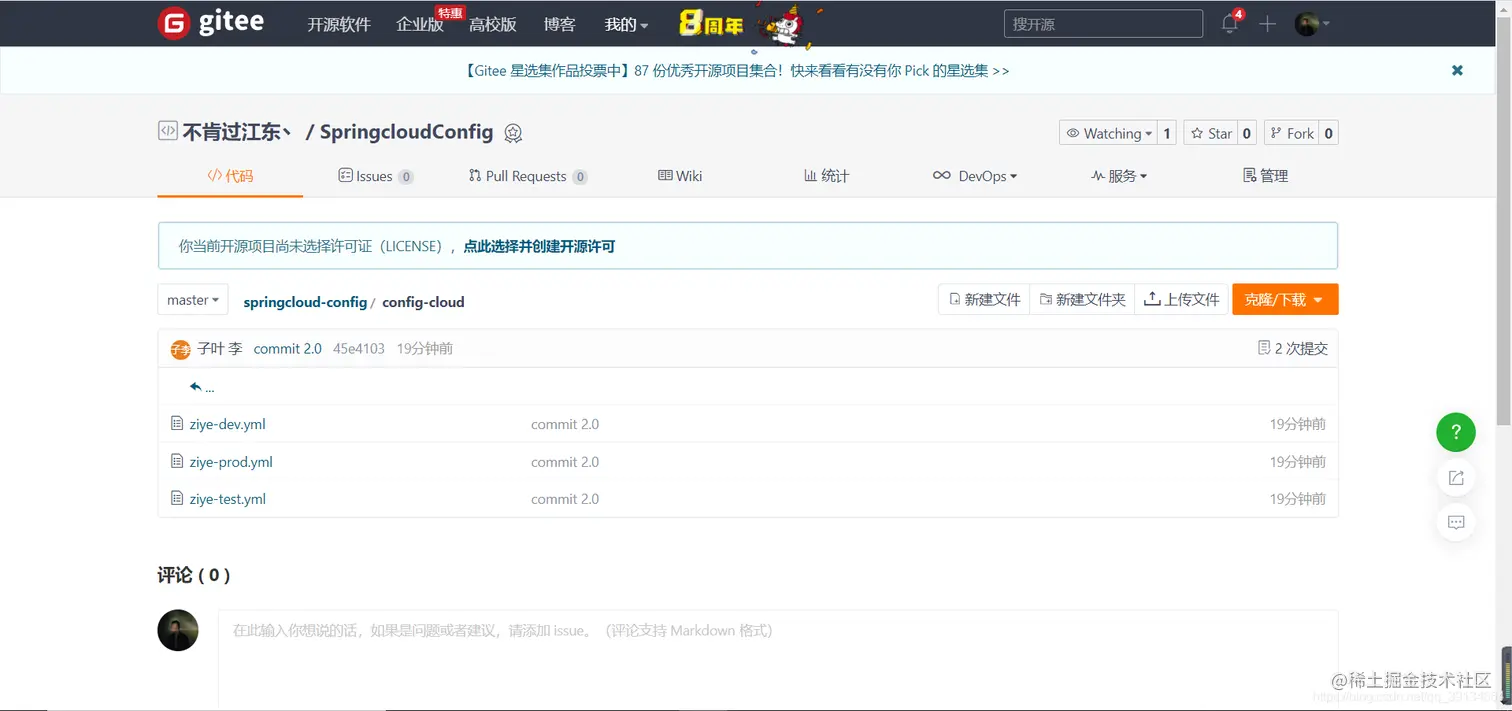Click the Gitee logo
The height and width of the screenshot is (711, 1512).
(211, 23)
